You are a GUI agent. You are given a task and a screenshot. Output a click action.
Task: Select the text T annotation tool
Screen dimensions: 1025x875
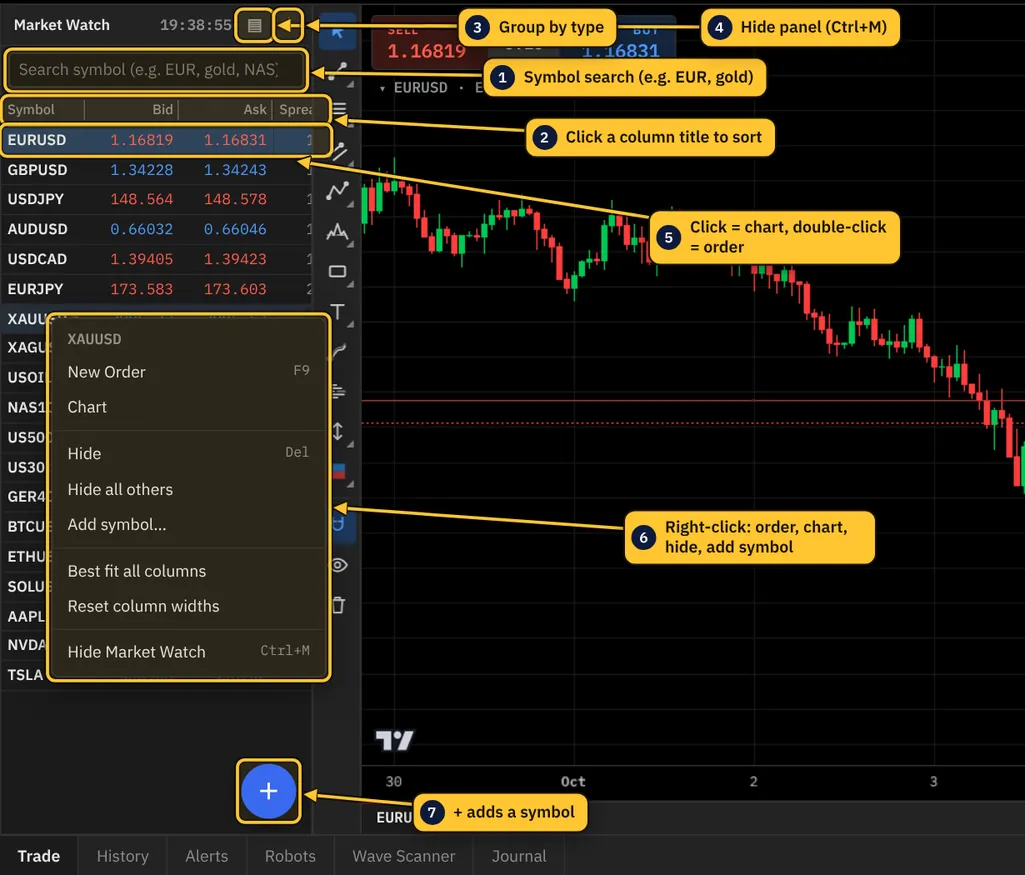[337, 312]
